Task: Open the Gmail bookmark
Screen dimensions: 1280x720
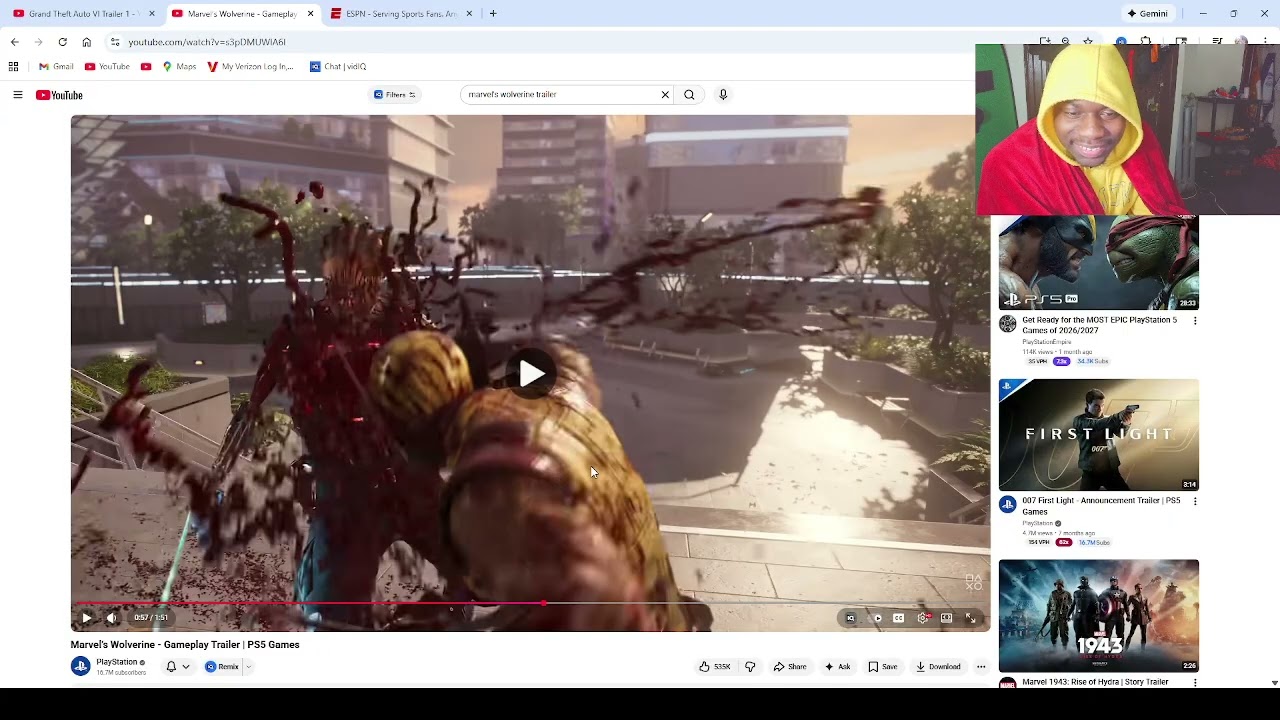Action: (56, 67)
